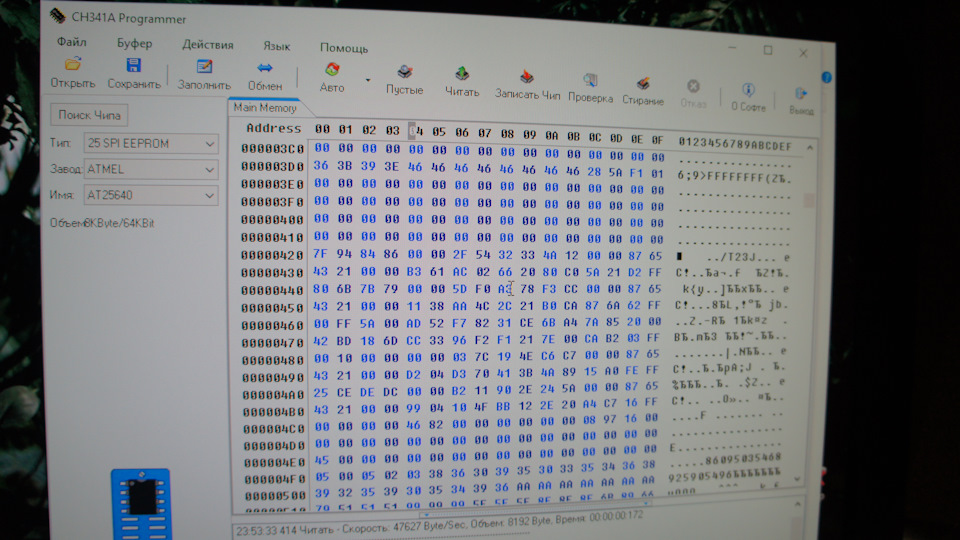Click byte 25 in row 000004A0
This screenshot has width=960, height=540.
321,392
